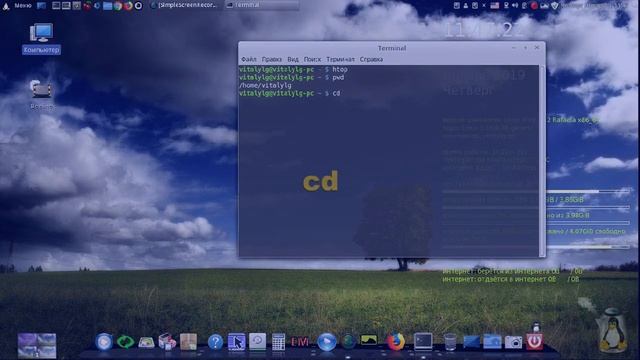The width and height of the screenshot is (640, 360).
Task: Click the red record indicator in system tray
Action: [x=534, y=6]
